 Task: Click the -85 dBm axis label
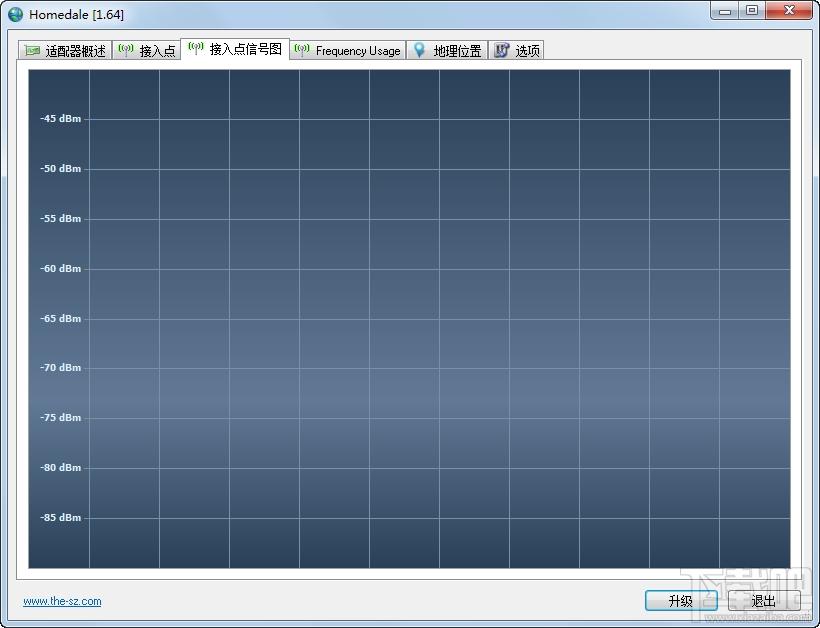60,518
